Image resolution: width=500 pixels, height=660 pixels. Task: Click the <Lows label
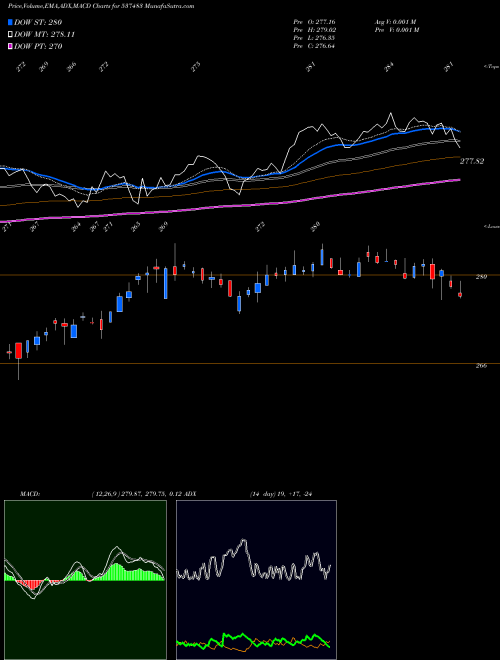pos(492,226)
